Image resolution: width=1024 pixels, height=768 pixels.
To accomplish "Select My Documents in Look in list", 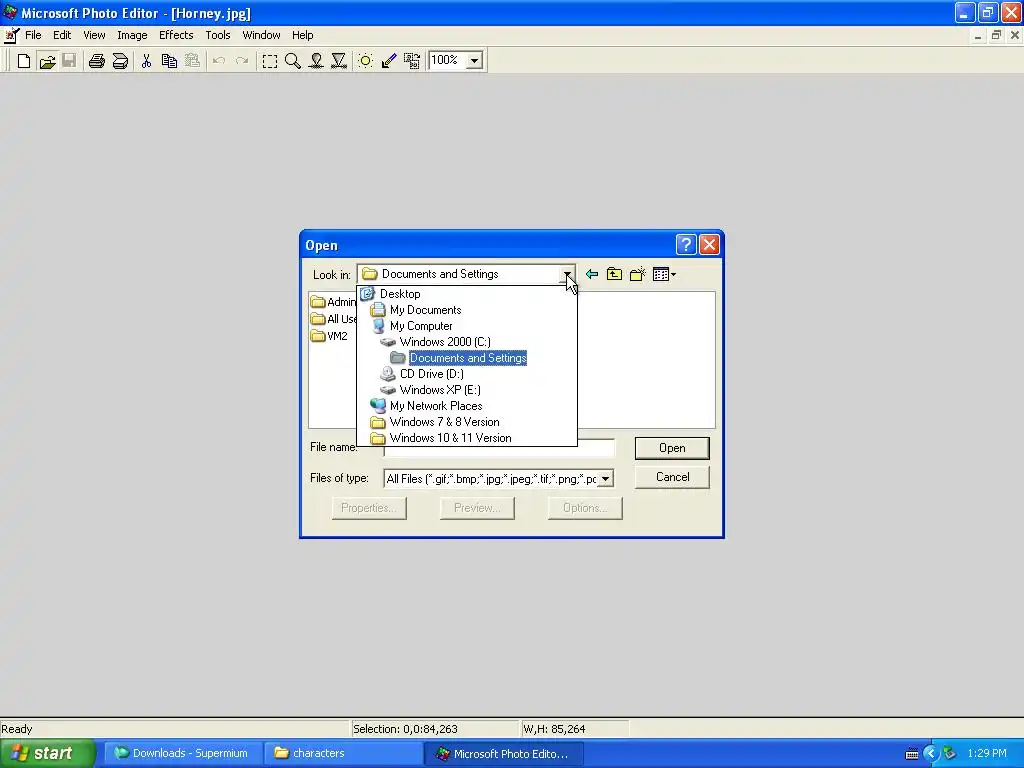I will click(x=466, y=310).
